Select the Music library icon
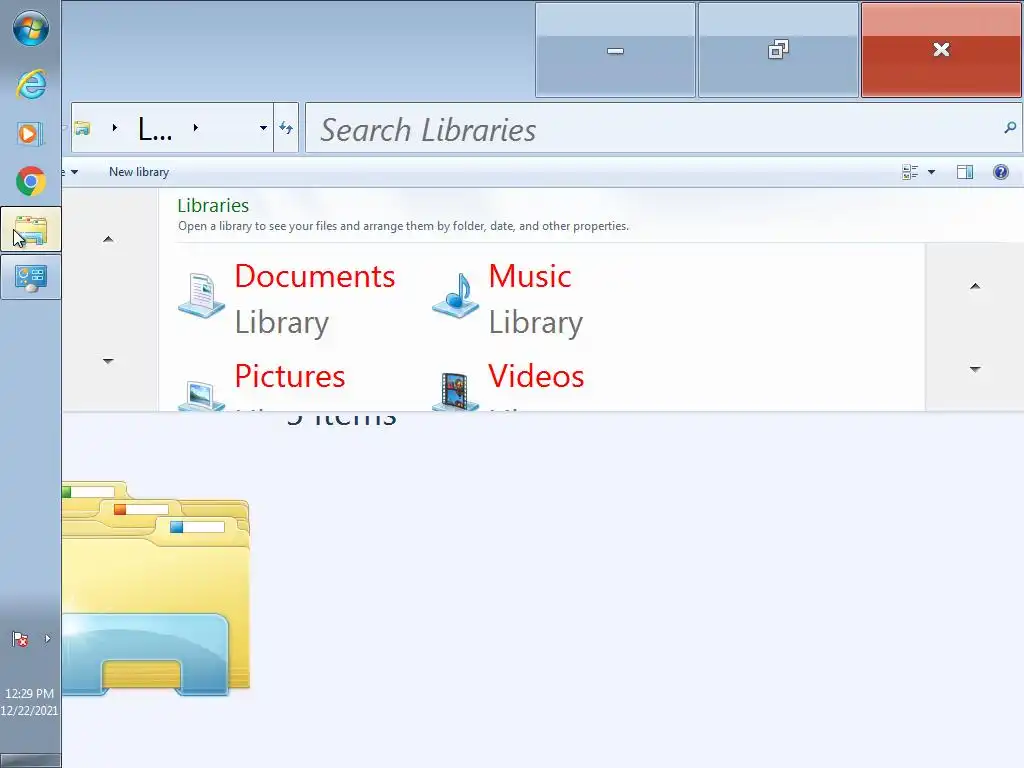Viewport: 1024px width, 768px height. (456, 296)
